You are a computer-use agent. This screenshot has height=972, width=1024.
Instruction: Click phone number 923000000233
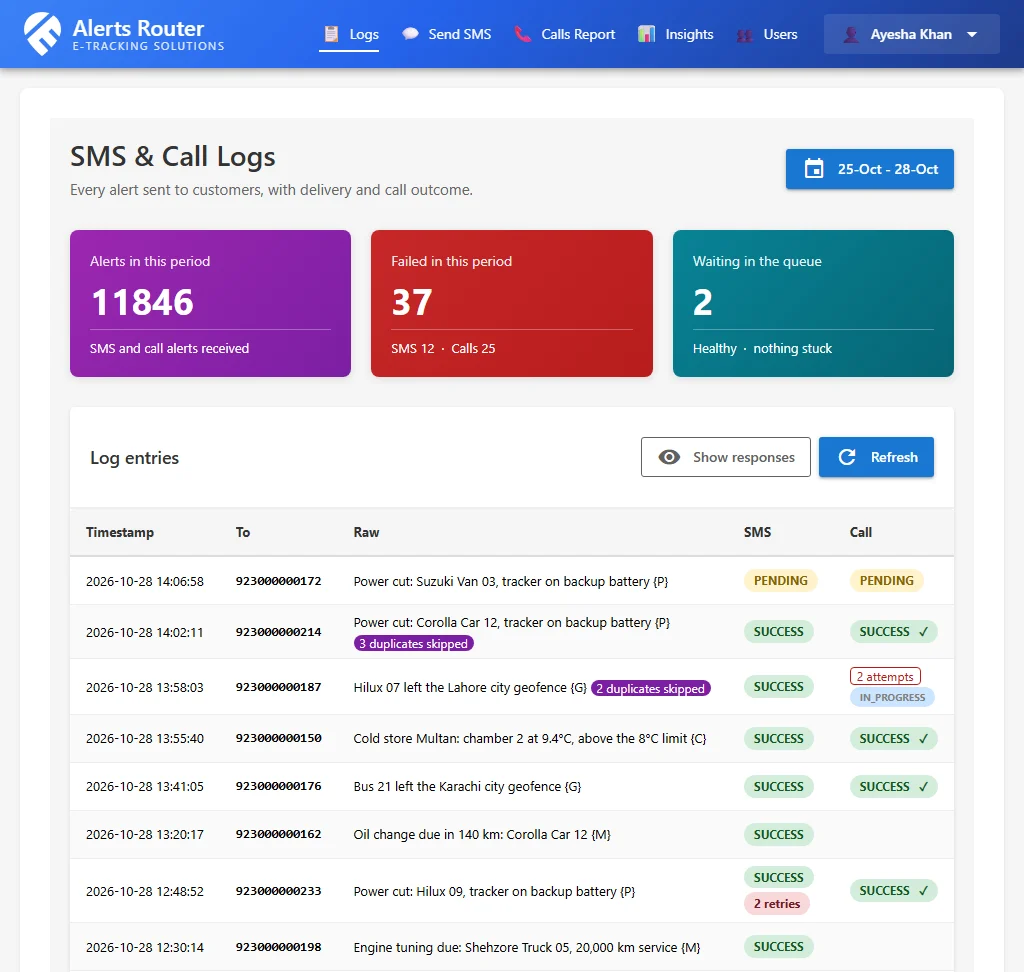pos(278,891)
